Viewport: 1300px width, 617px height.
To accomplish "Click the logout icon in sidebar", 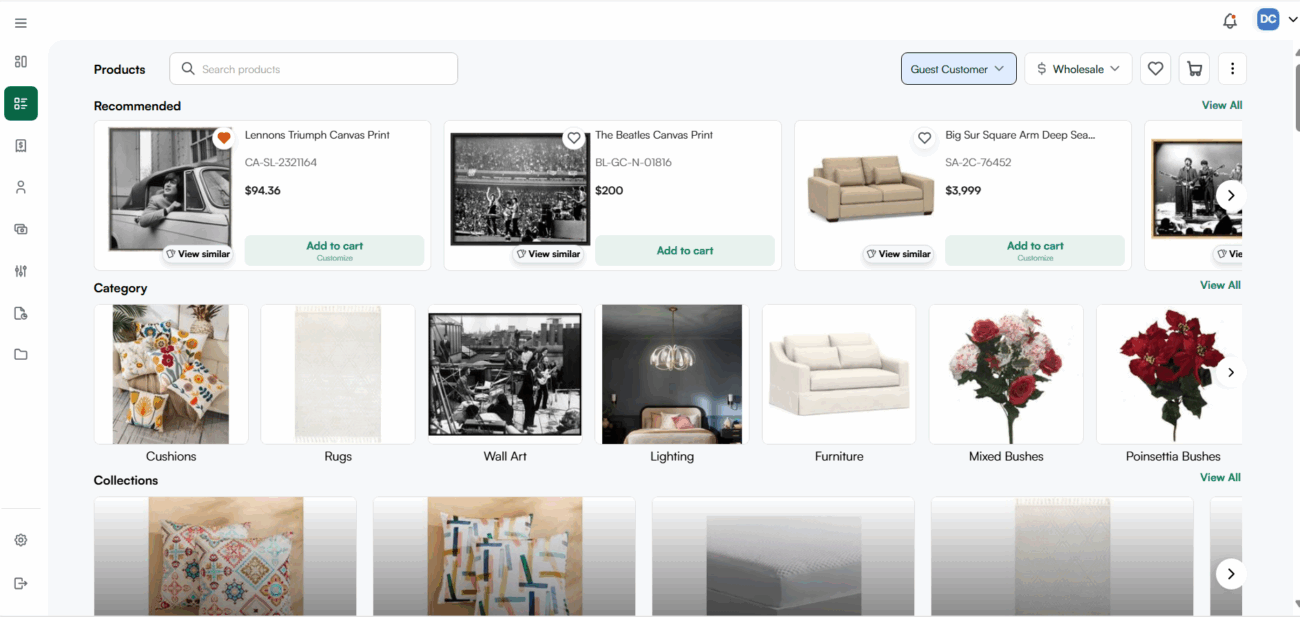I will pyautogui.click(x=21, y=583).
